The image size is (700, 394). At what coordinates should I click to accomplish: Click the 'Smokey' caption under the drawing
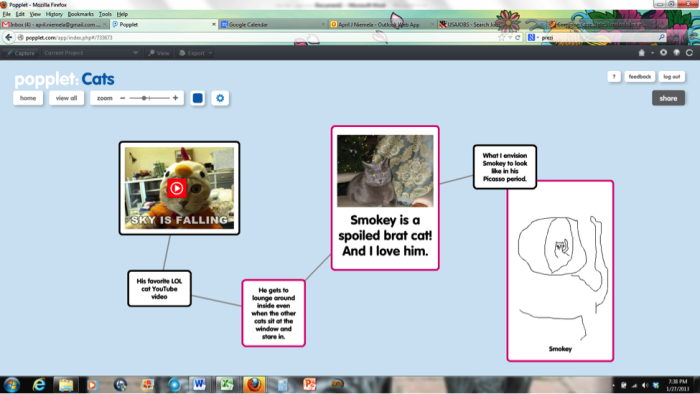point(560,349)
